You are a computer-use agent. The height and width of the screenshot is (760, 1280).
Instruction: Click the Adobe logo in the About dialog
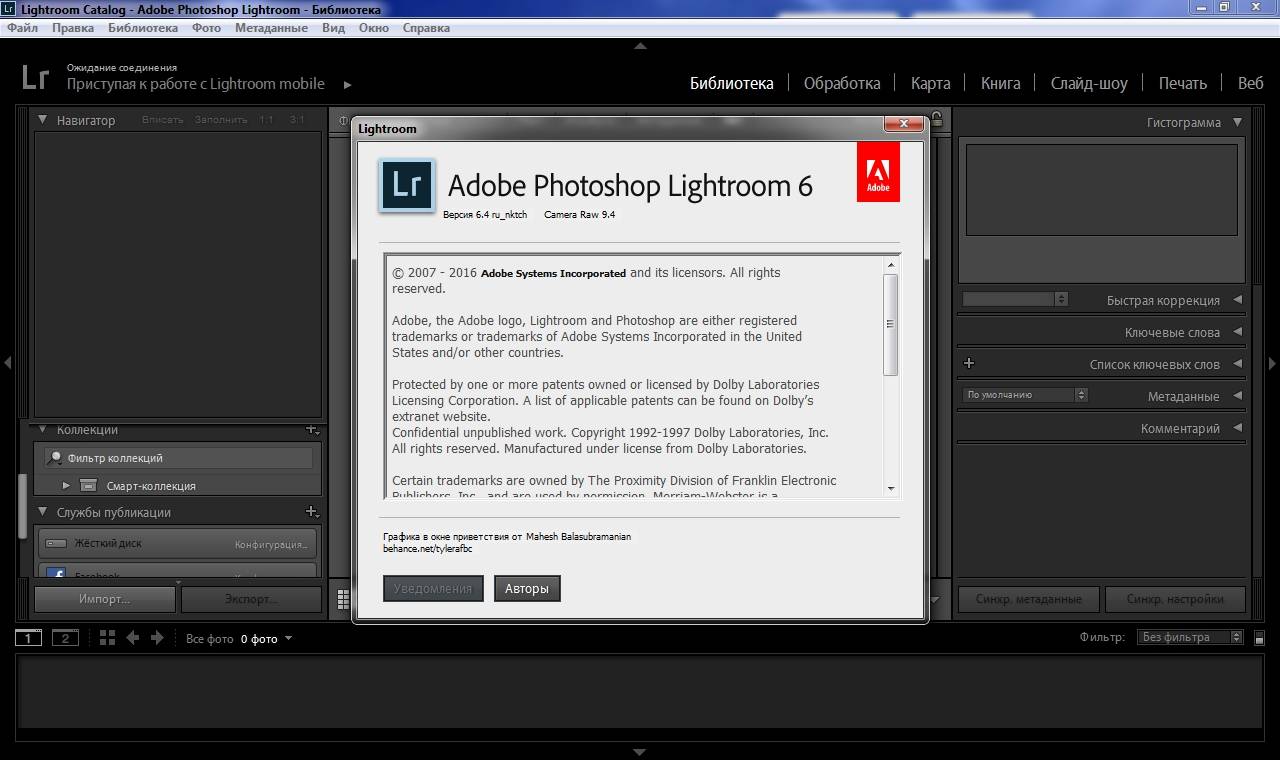coord(878,172)
